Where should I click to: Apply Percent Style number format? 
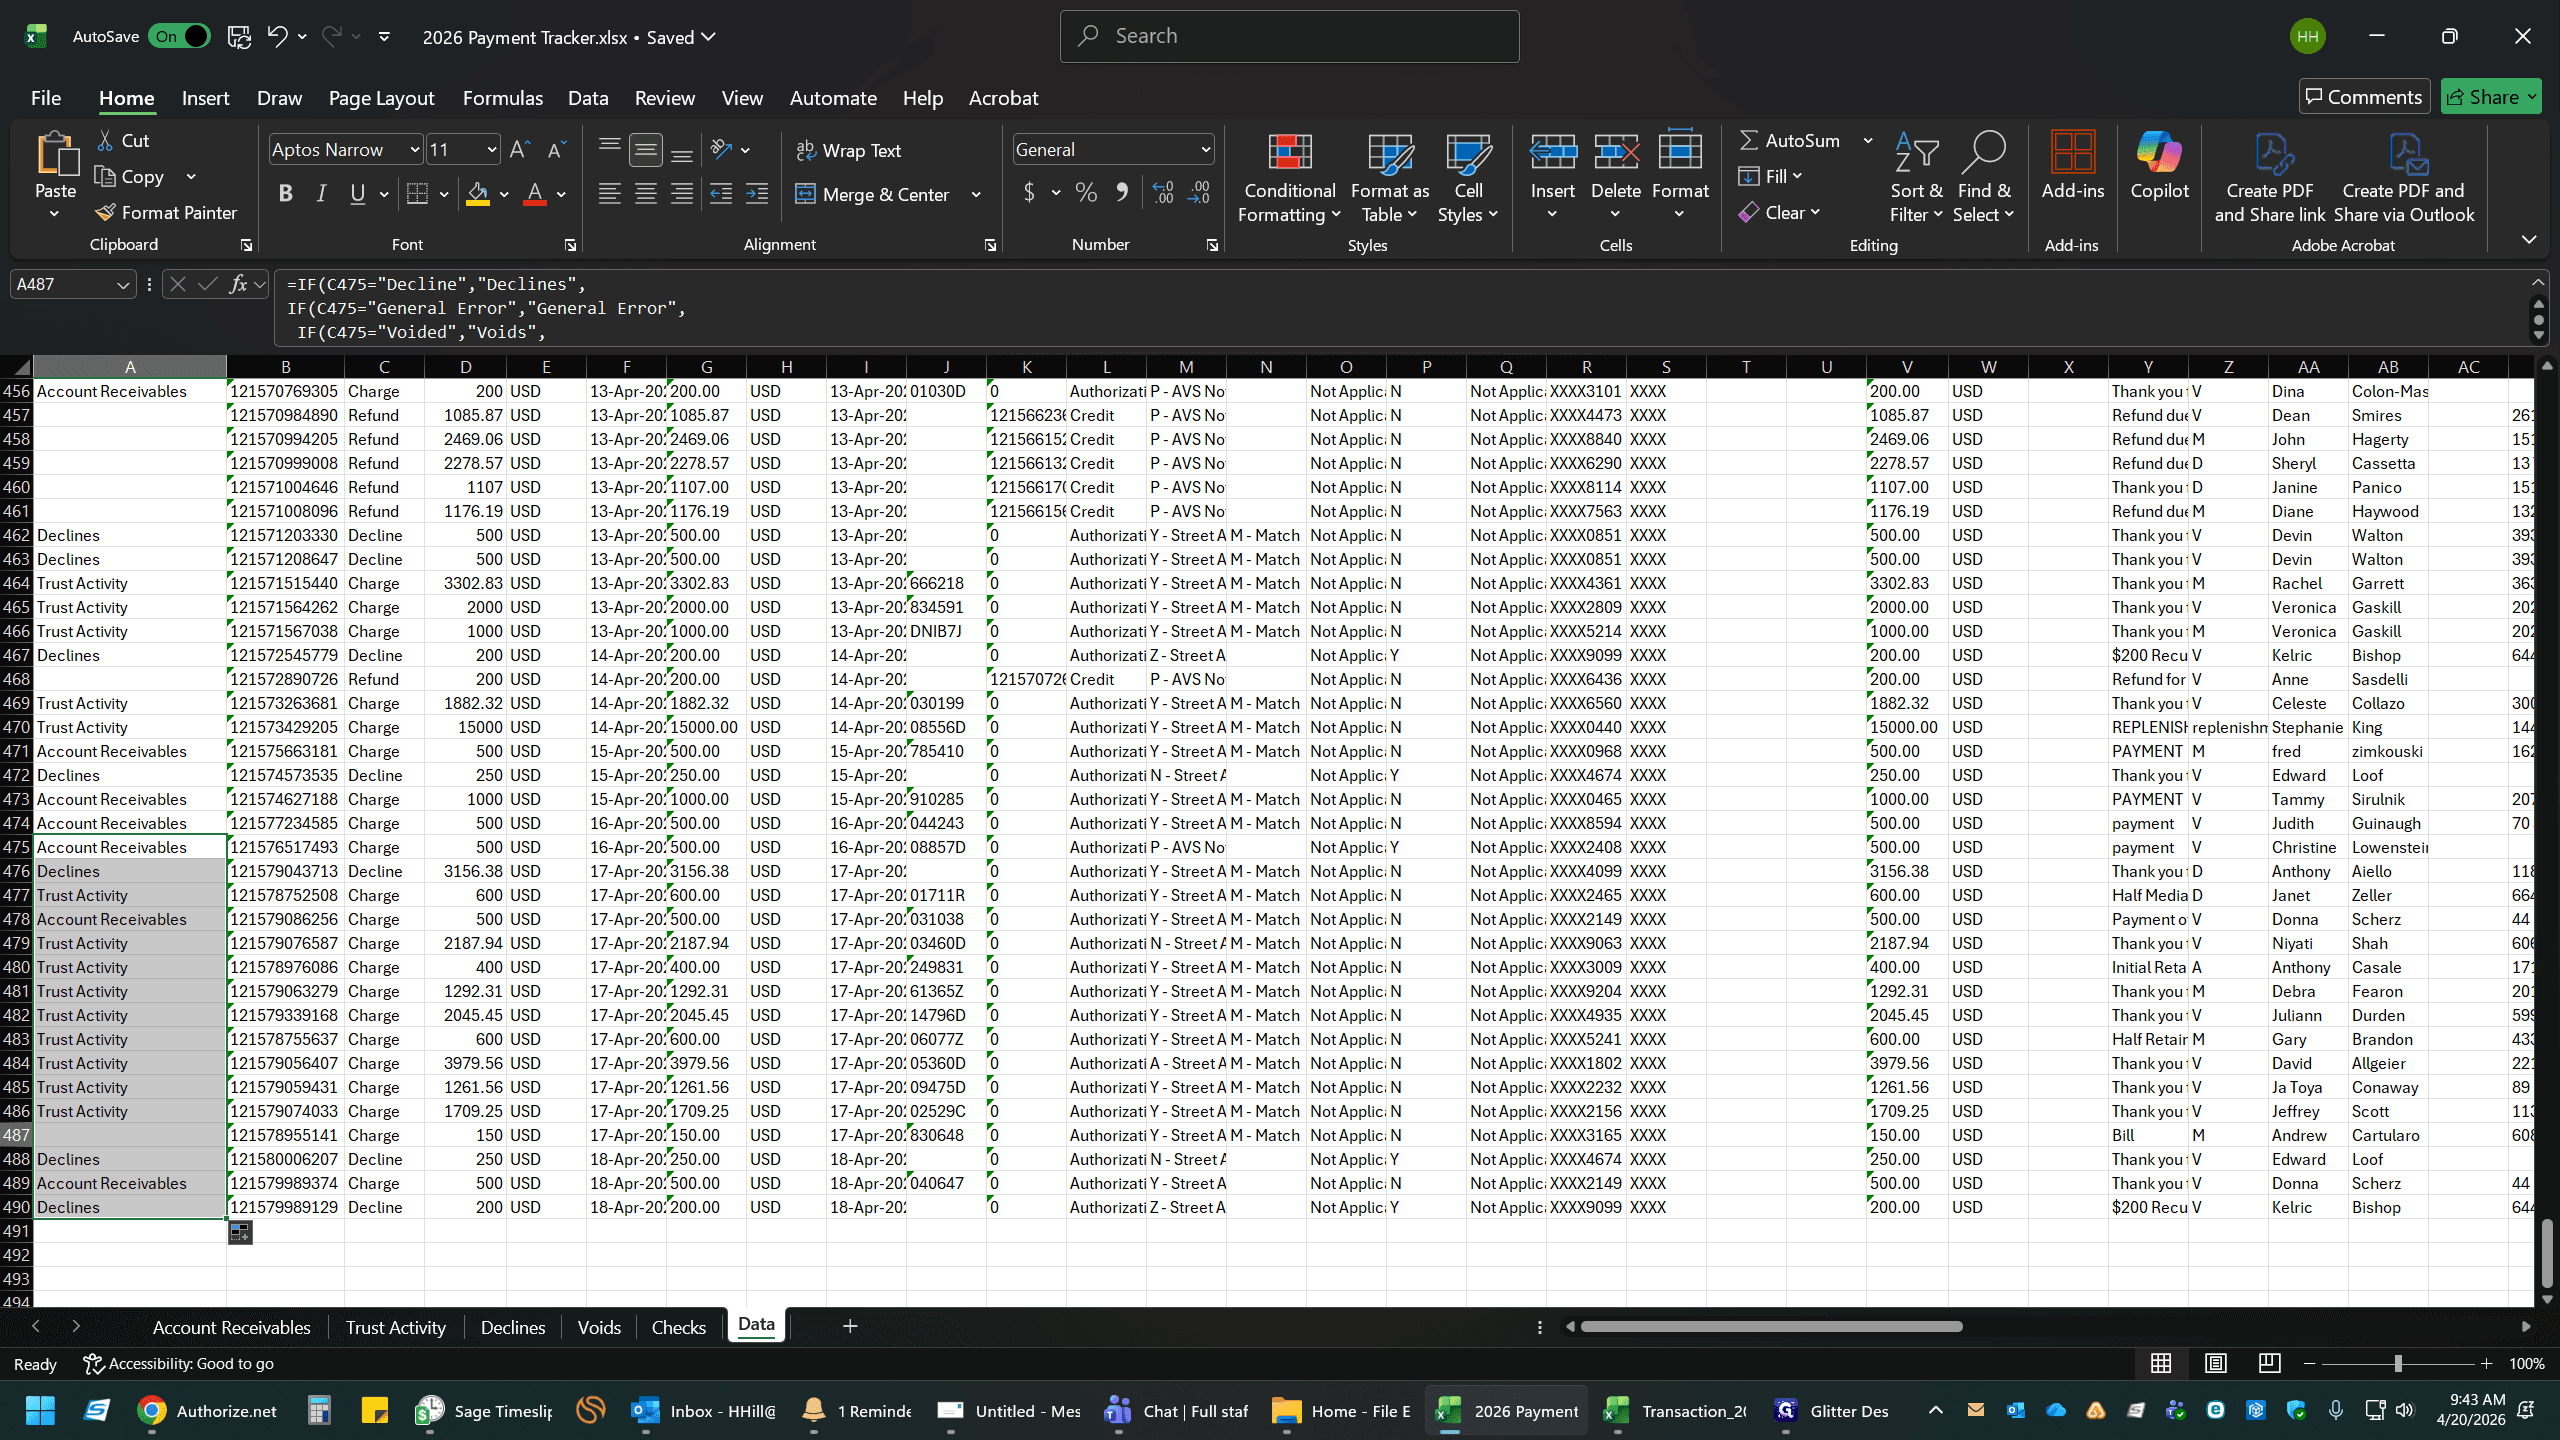pyautogui.click(x=1086, y=193)
